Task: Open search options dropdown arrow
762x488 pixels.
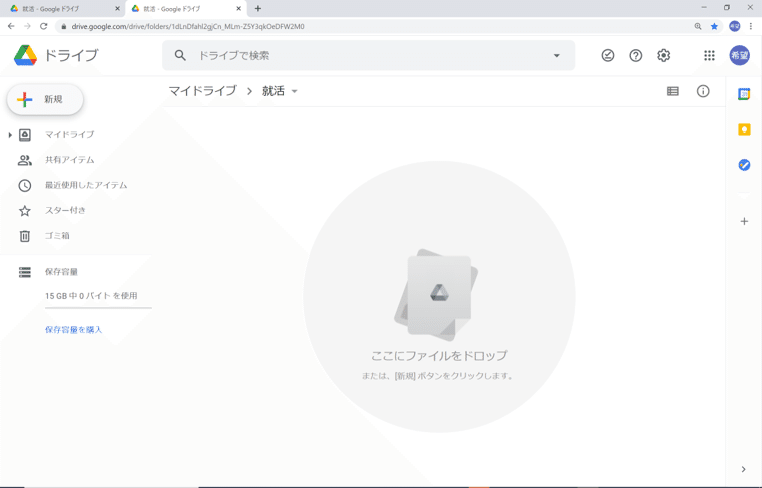Action: [556, 55]
